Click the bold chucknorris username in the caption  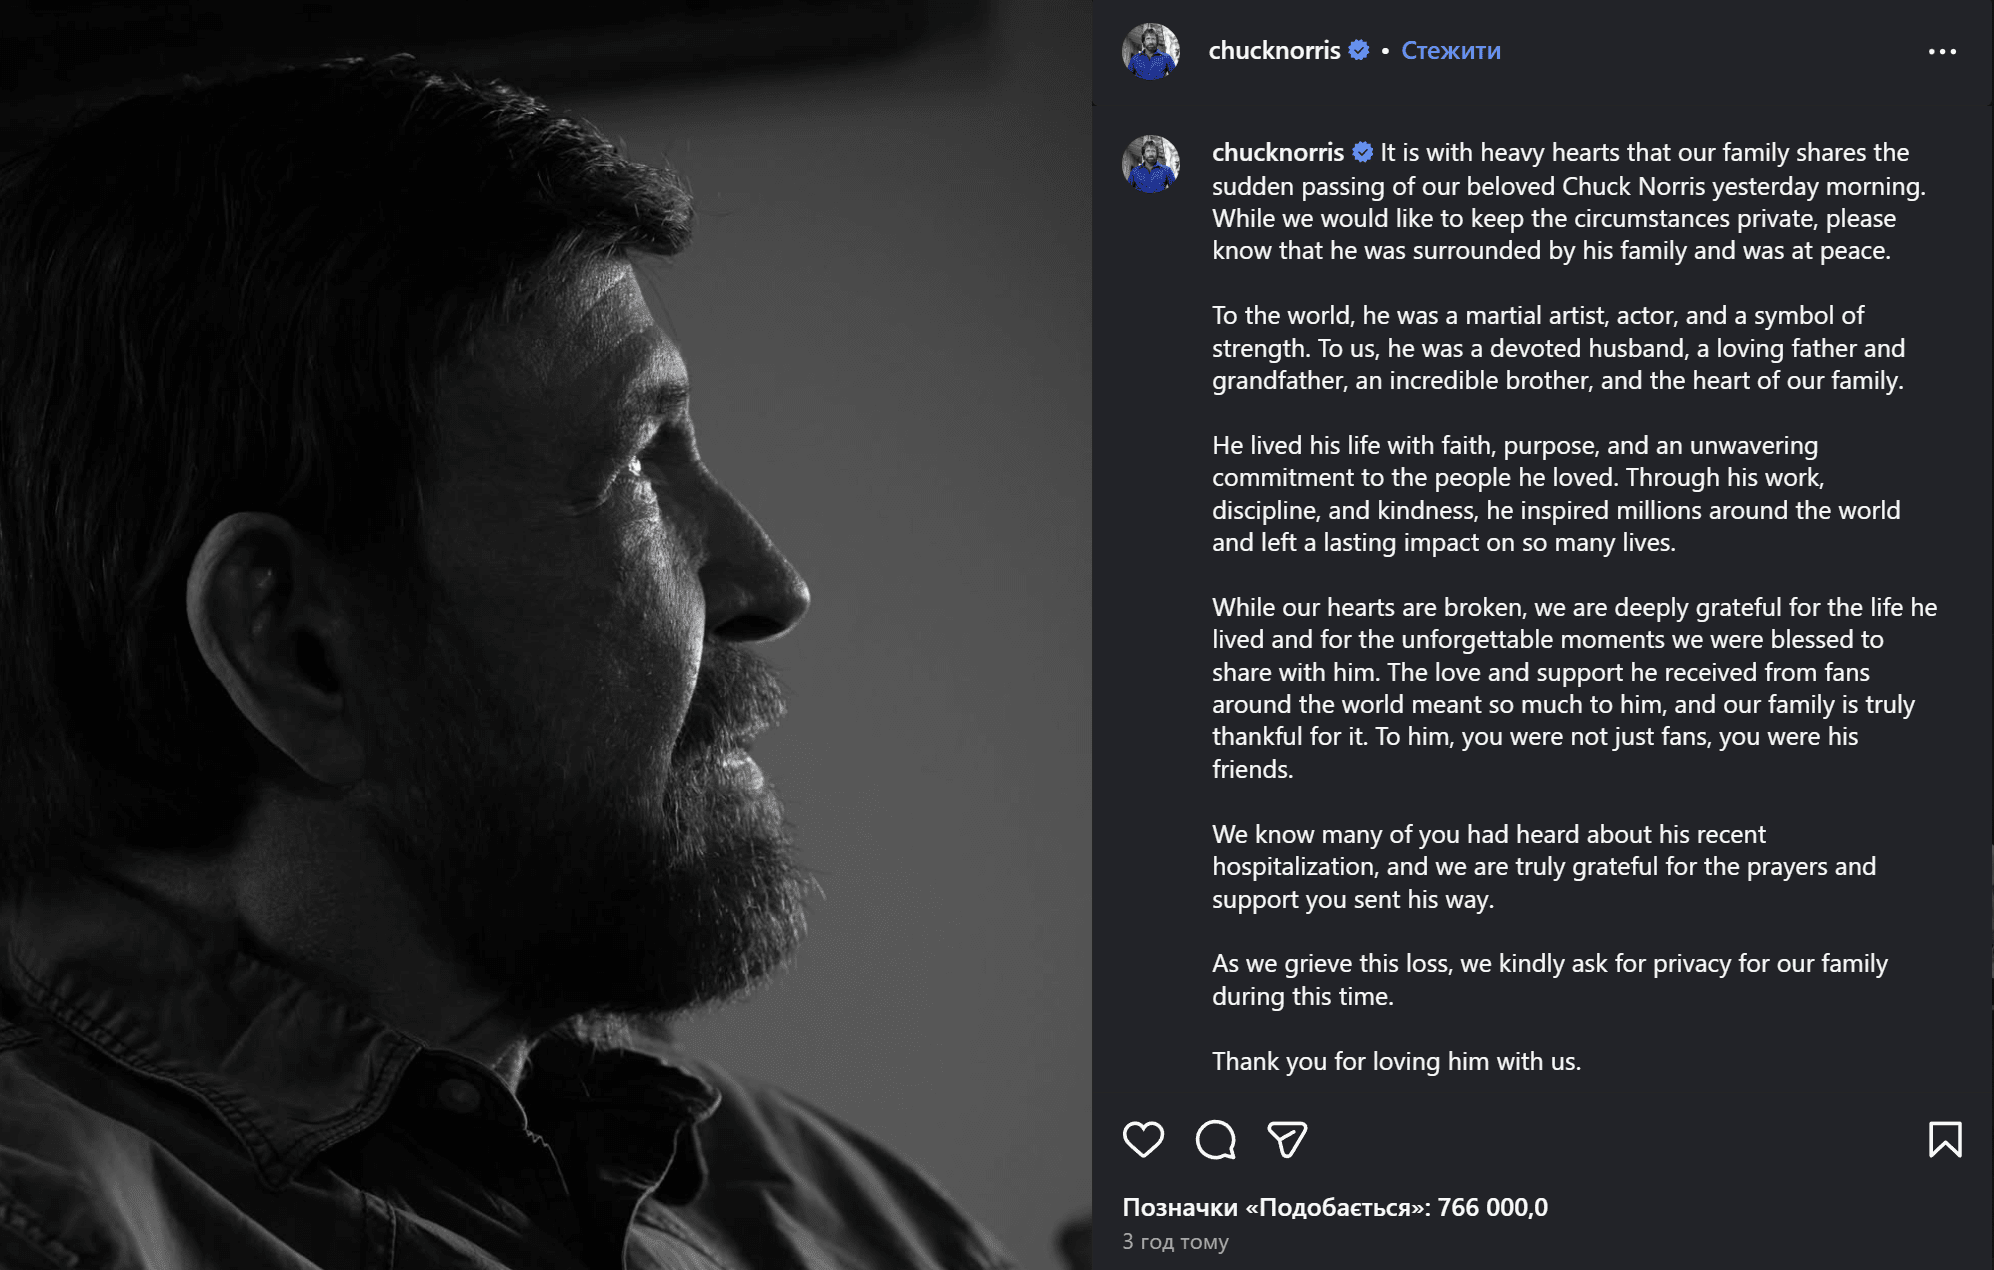[x=1278, y=152]
